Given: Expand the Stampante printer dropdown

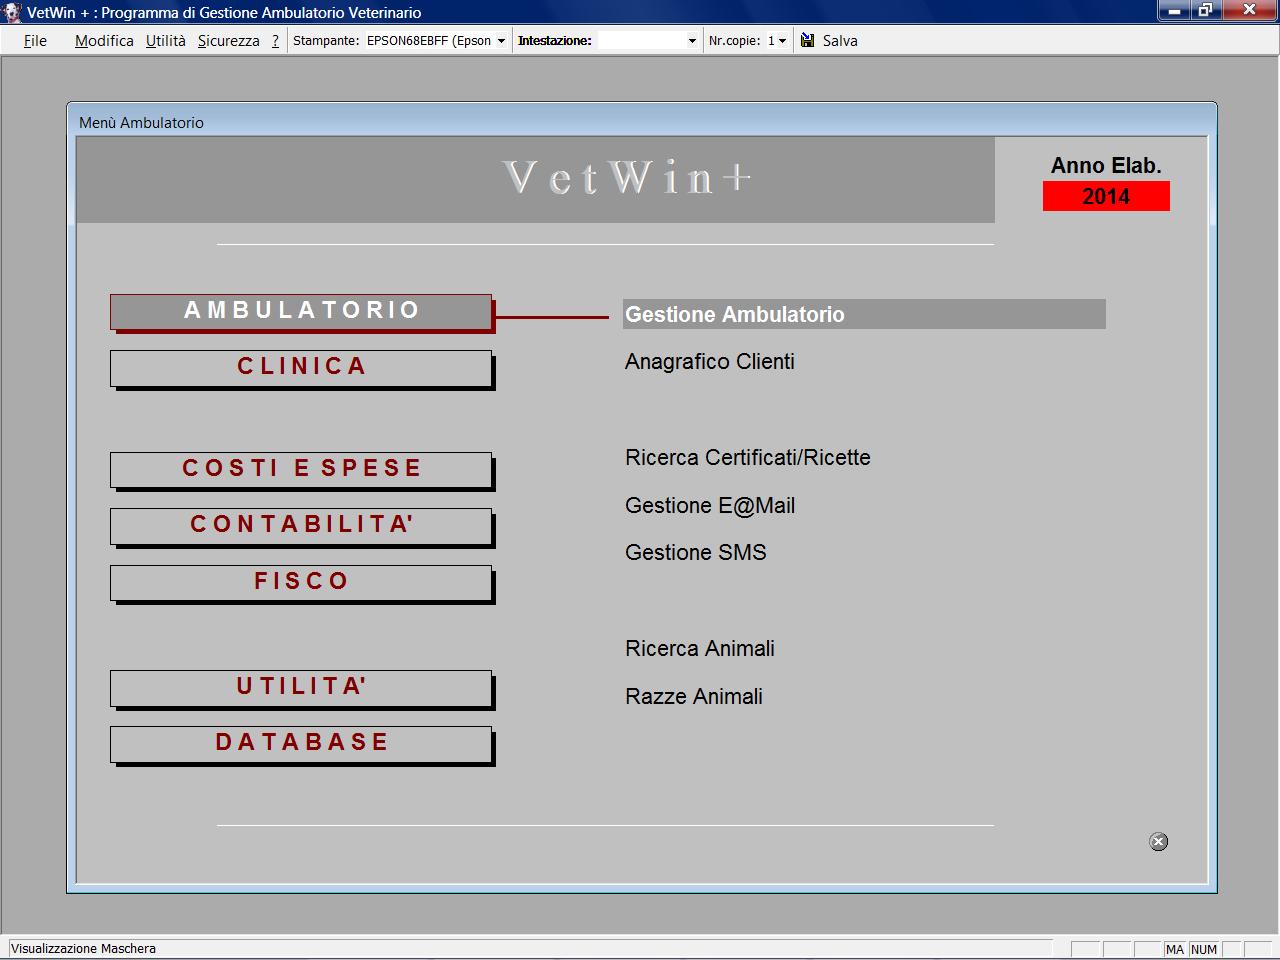Looking at the screenshot, I should click(501, 41).
